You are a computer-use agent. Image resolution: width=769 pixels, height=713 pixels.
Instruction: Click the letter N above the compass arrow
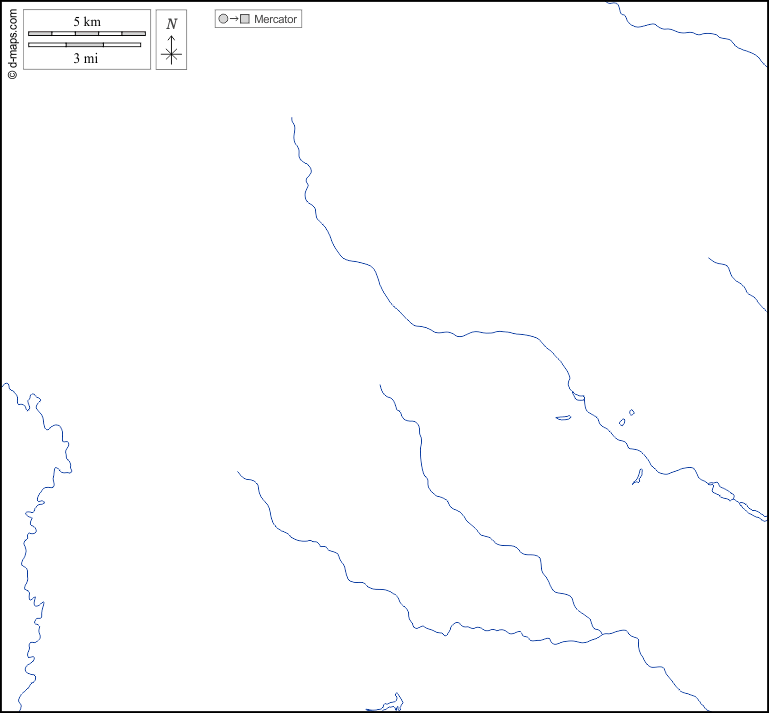171,24
